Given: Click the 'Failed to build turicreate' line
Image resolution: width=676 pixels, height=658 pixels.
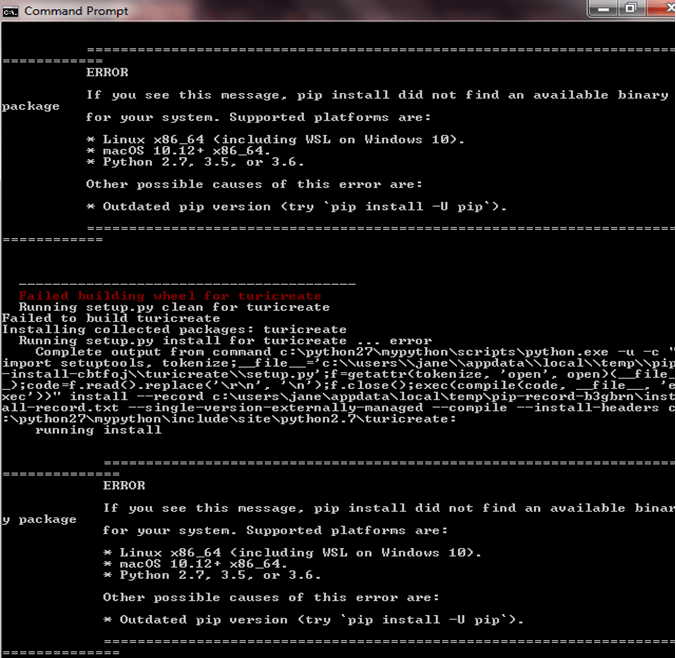Looking at the screenshot, I should (x=111, y=318).
